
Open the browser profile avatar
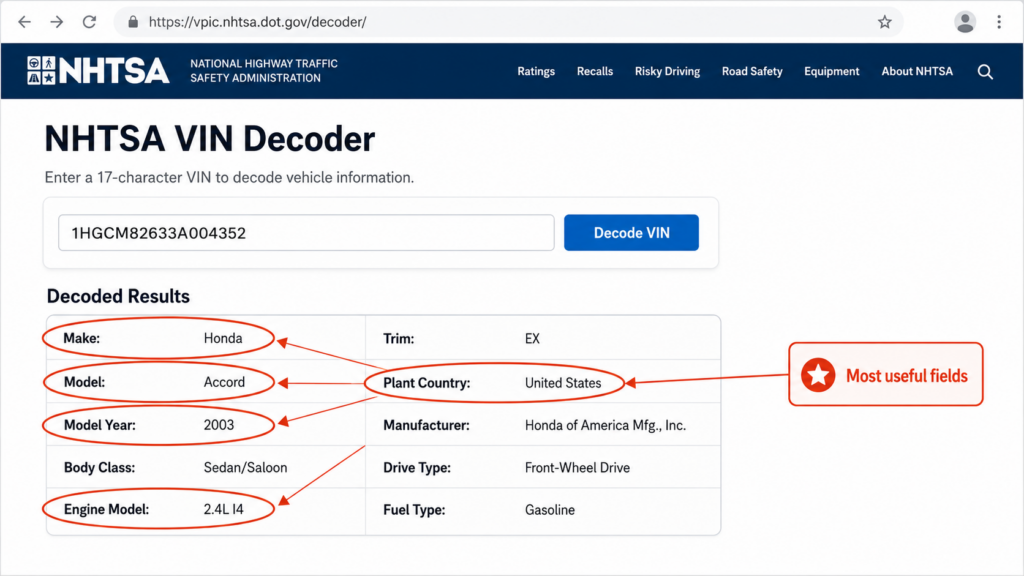point(965,22)
